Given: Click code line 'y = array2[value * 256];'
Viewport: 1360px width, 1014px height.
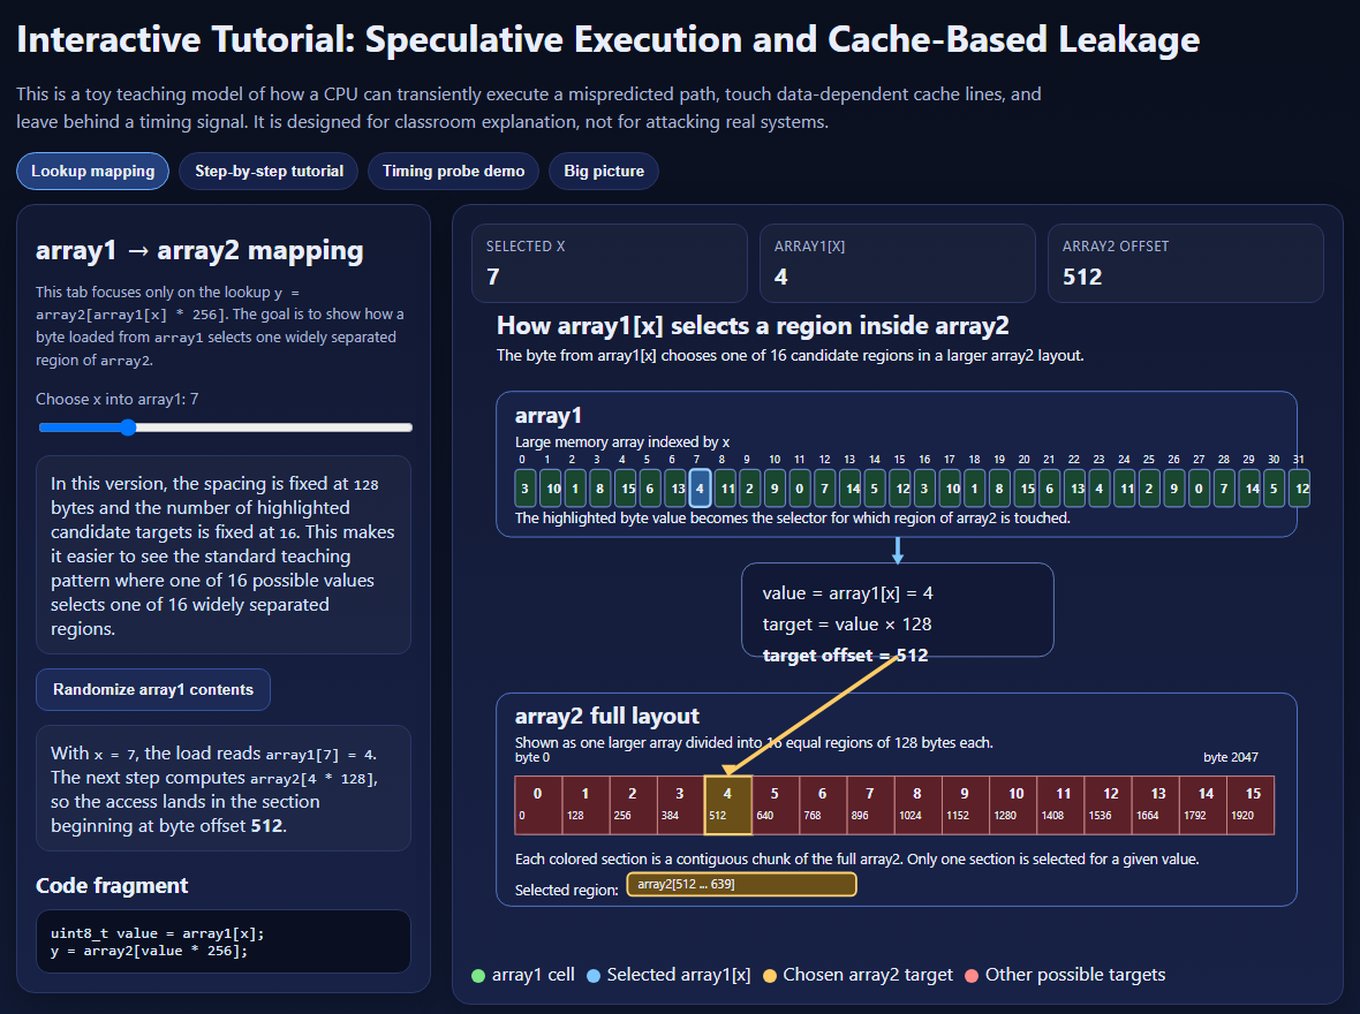Looking at the screenshot, I should point(149,951).
